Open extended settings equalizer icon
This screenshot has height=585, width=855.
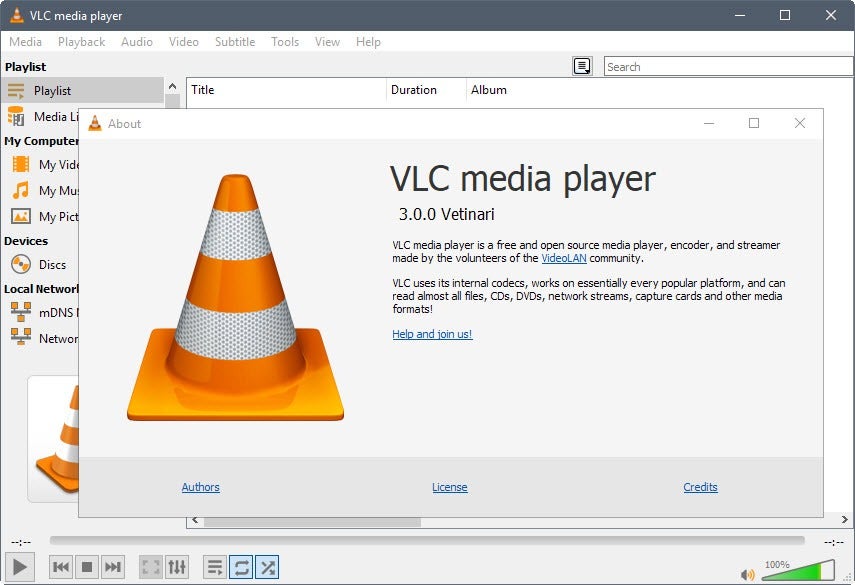(x=177, y=565)
